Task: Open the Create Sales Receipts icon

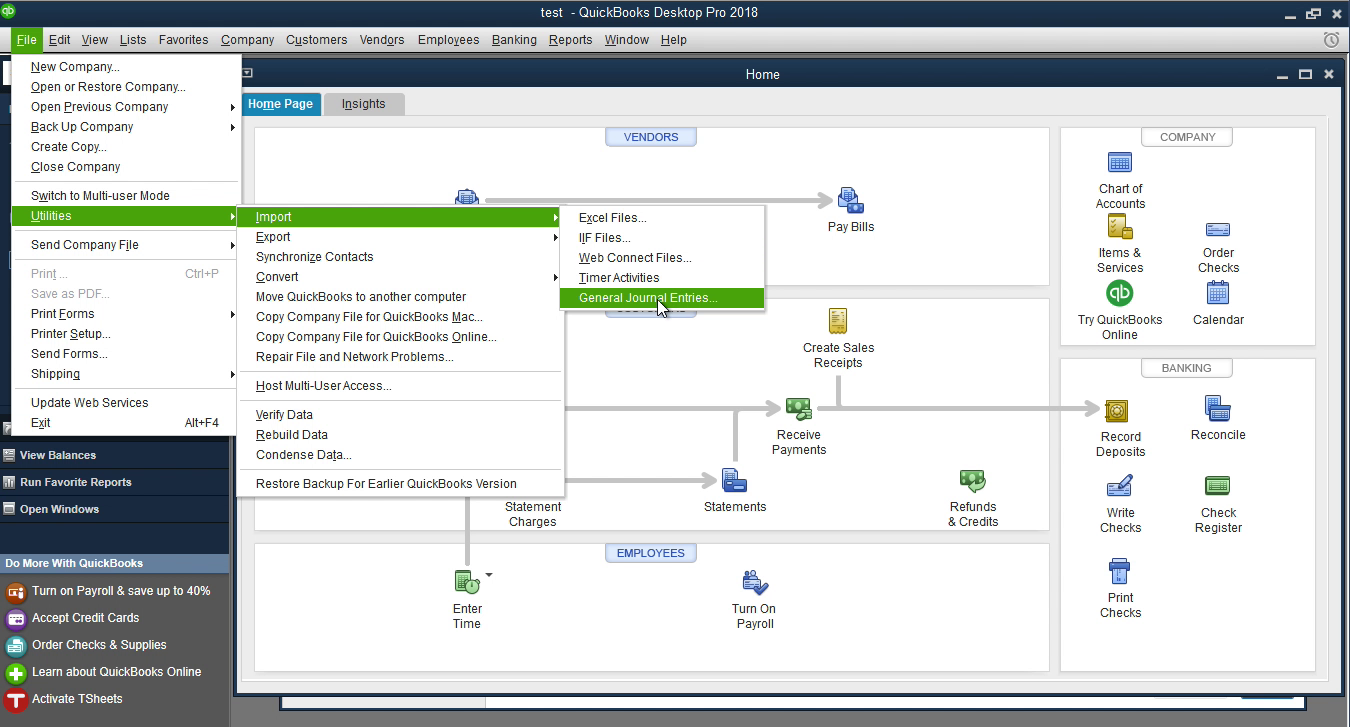Action: (x=838, y=321)
